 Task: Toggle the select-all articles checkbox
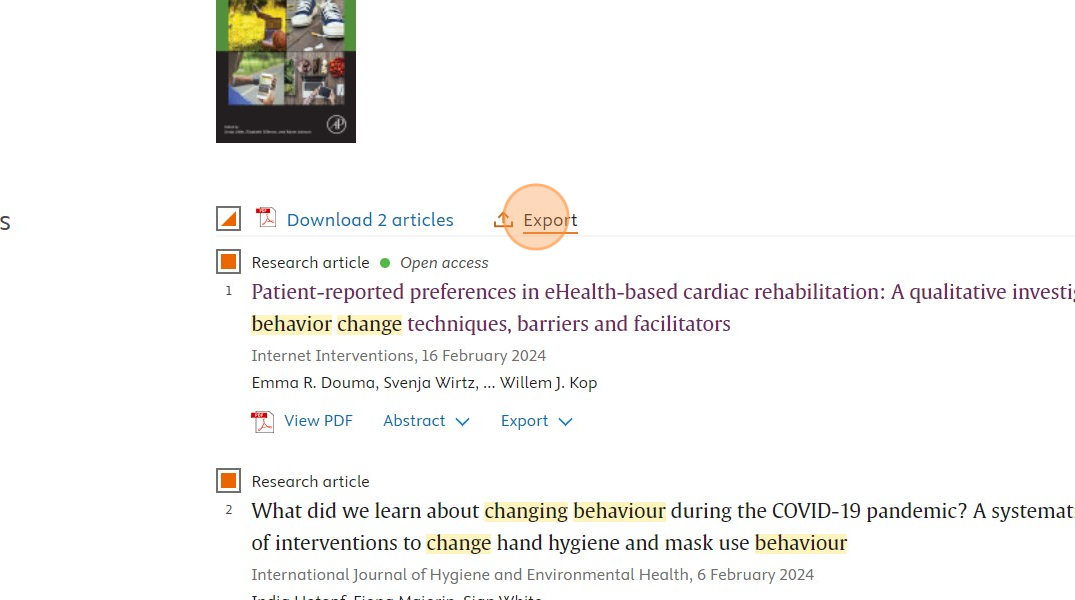[228, 217]
